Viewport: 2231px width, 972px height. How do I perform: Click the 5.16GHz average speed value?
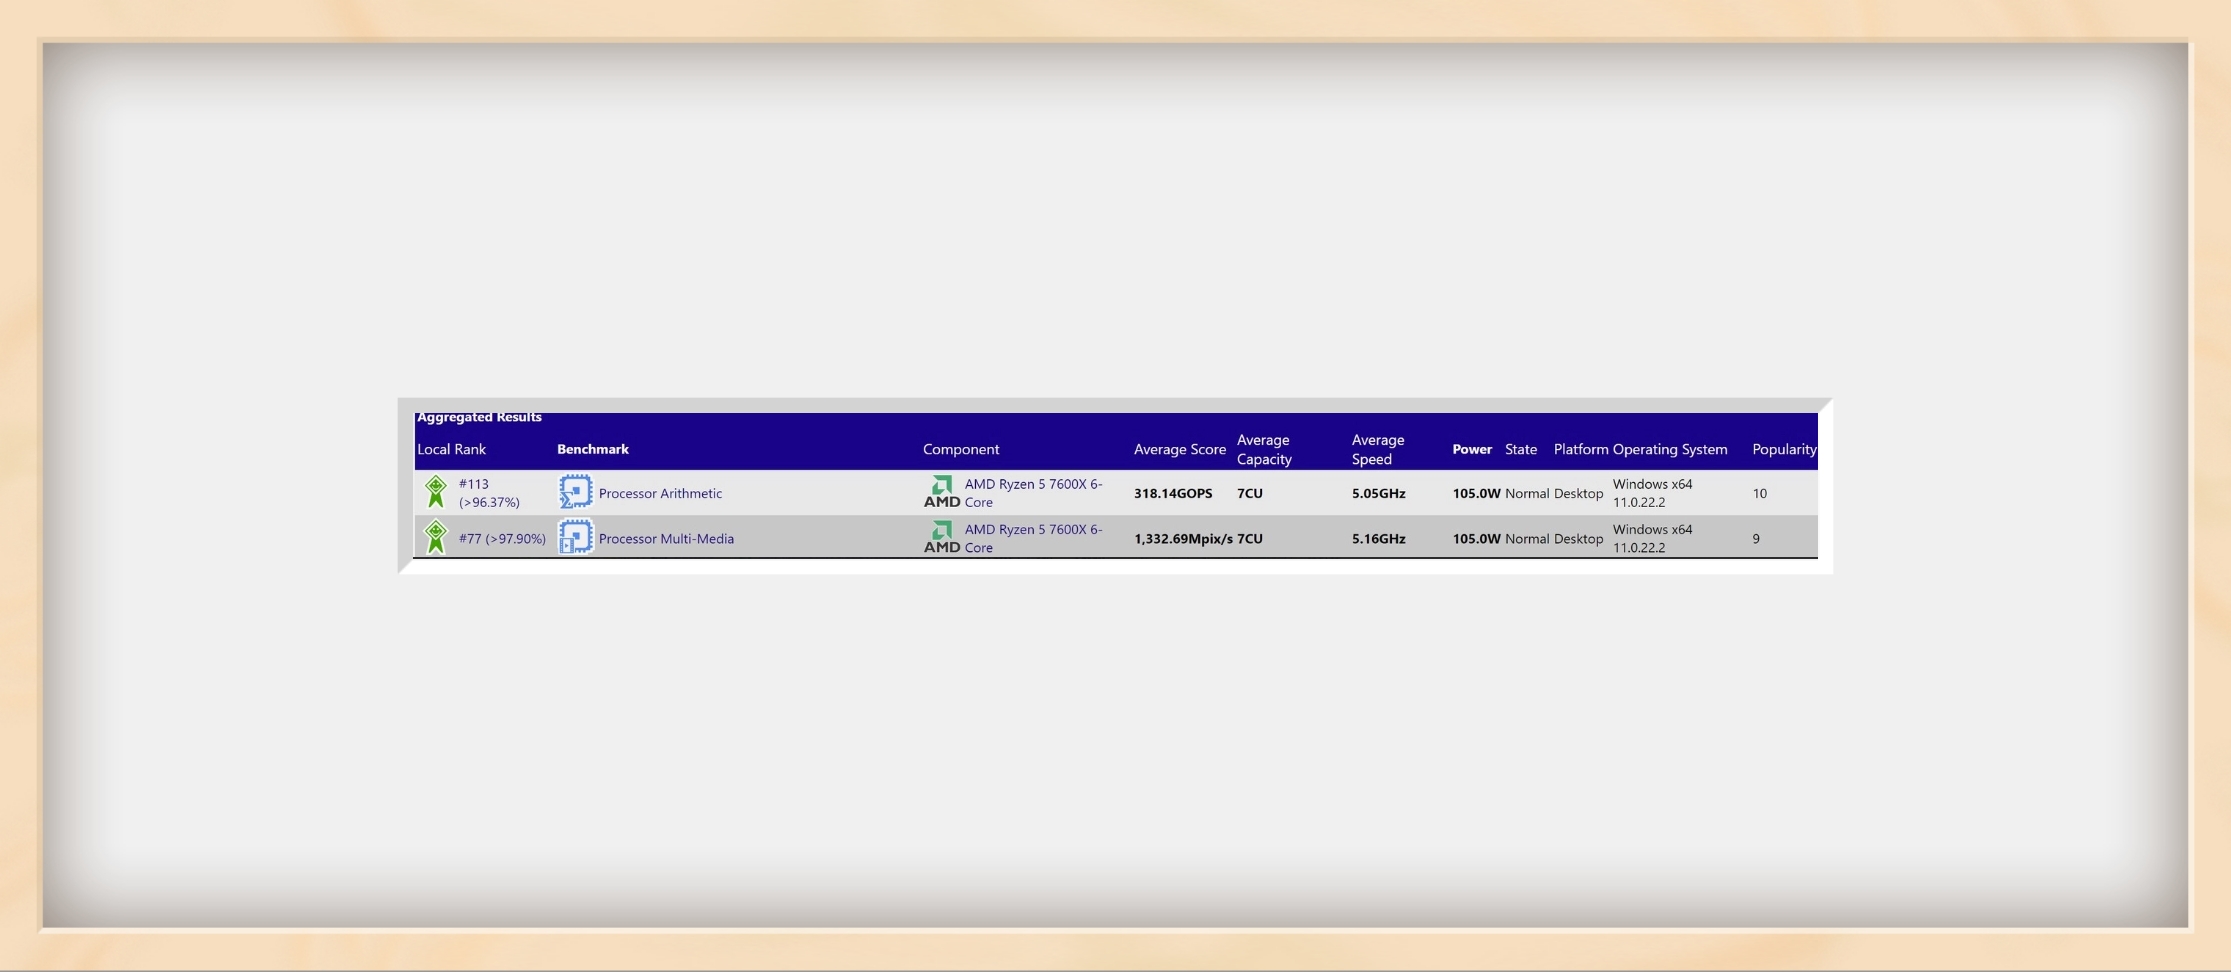click(x=1379, y=538)
